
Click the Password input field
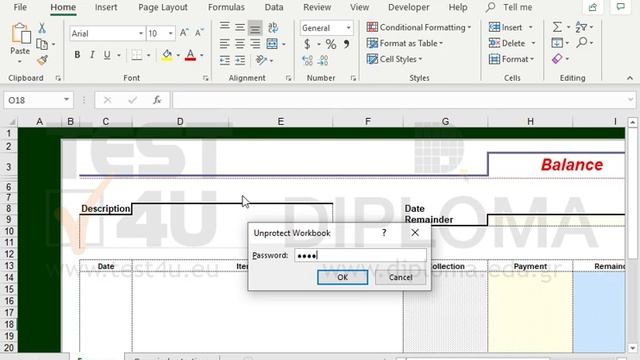(360, 256)
